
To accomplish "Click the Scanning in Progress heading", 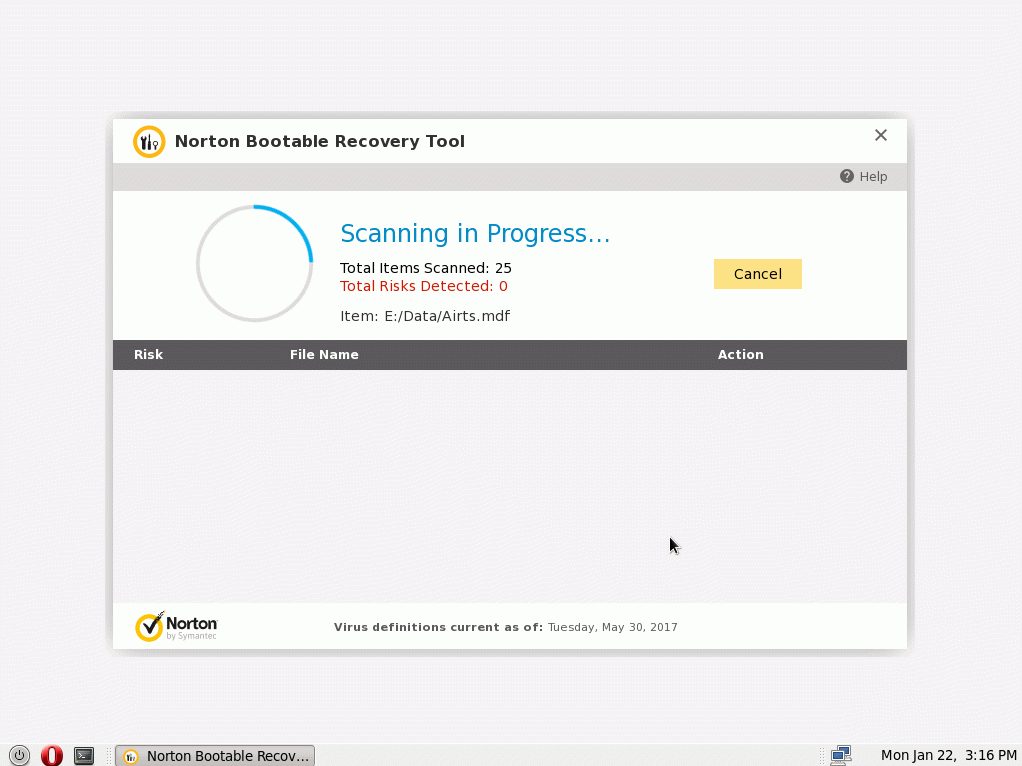I will [475, 233].
